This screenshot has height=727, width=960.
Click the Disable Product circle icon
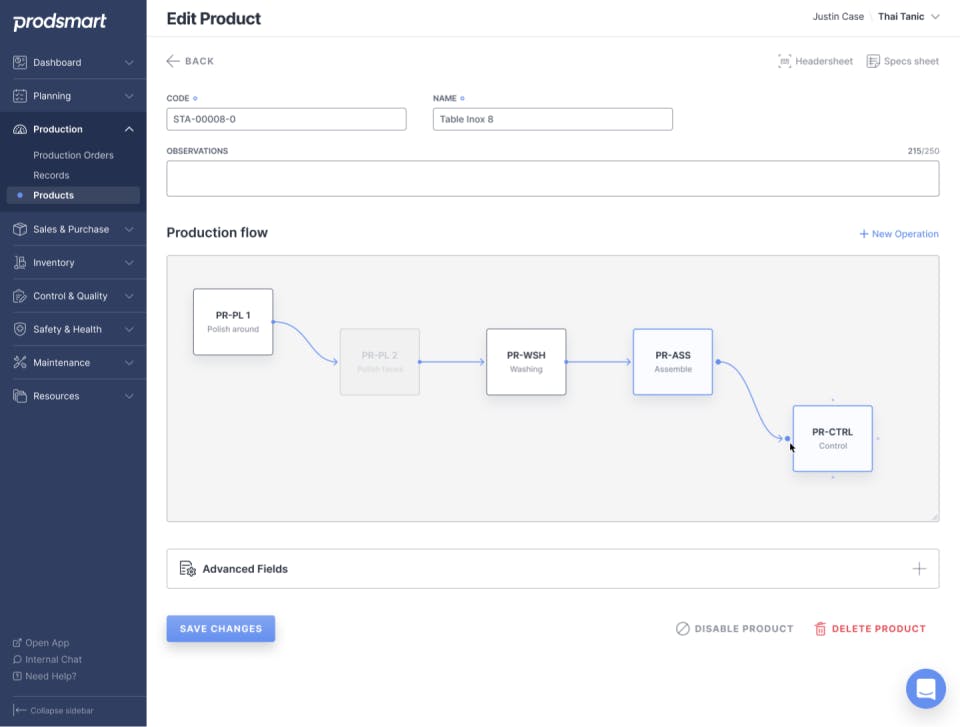(x=683, y=629)
